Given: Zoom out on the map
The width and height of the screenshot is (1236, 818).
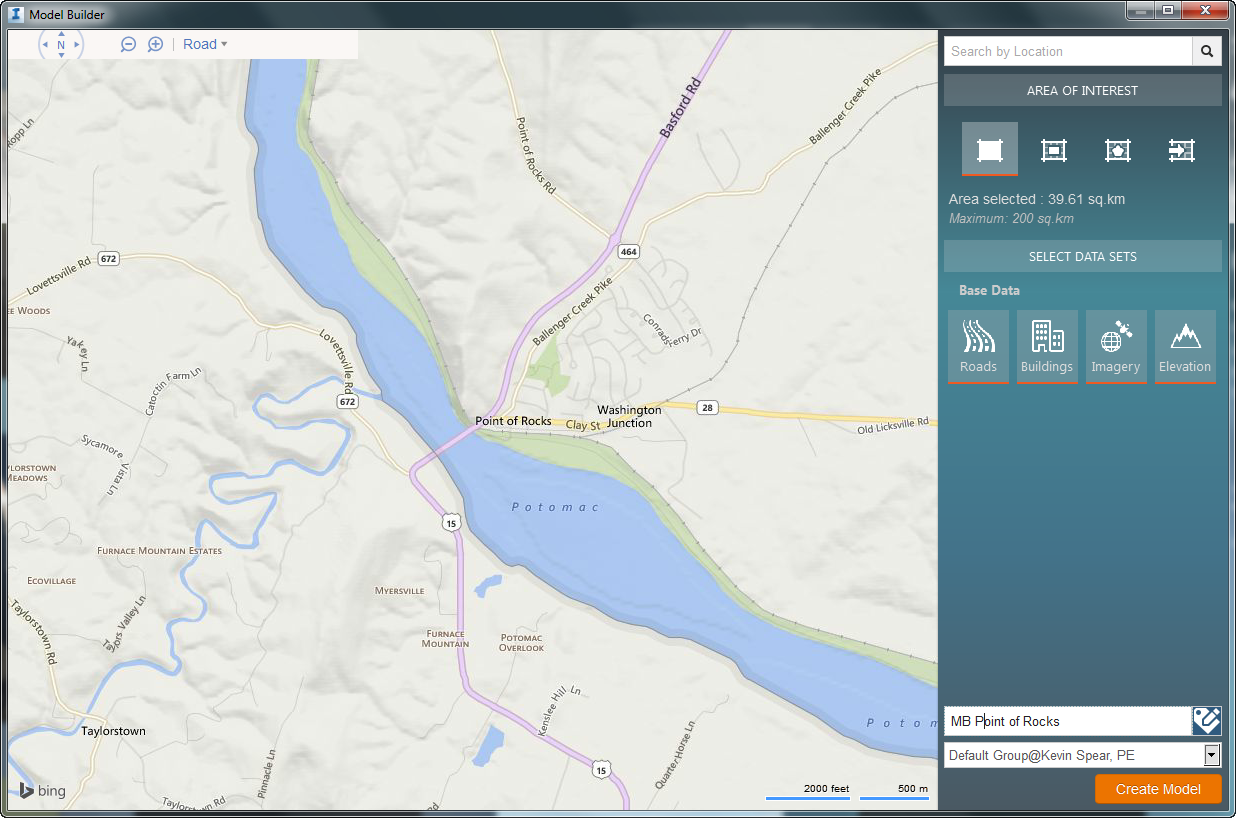Looking at the screenshot, I should tap(128, 44).
